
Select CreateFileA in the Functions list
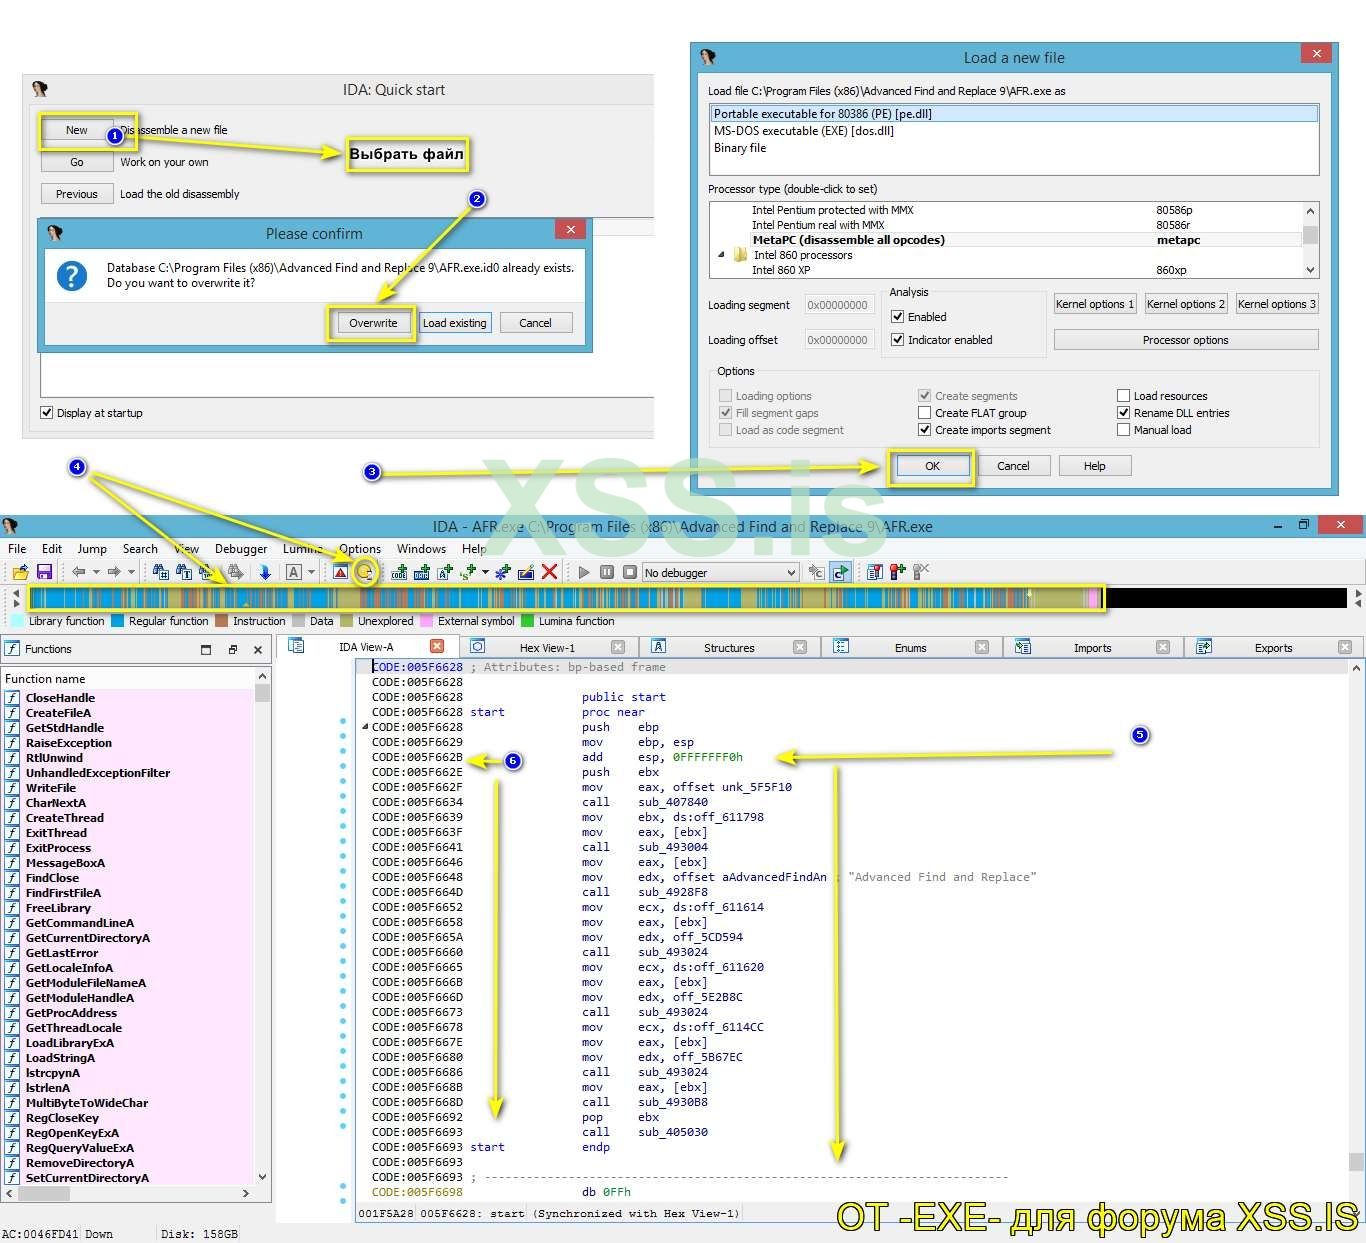[58, 713]
